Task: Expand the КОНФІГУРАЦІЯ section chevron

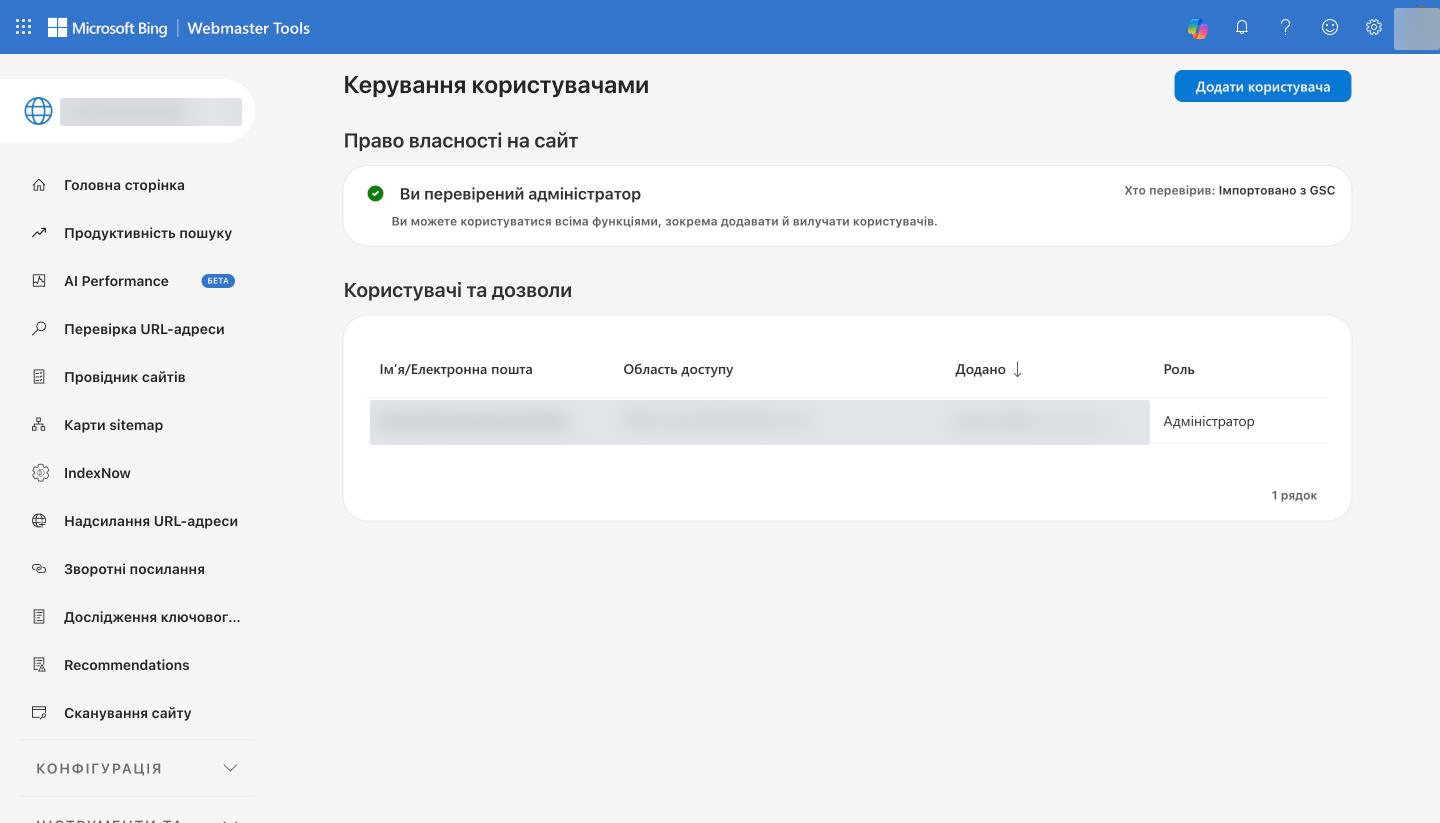Action: pos(230,768)
